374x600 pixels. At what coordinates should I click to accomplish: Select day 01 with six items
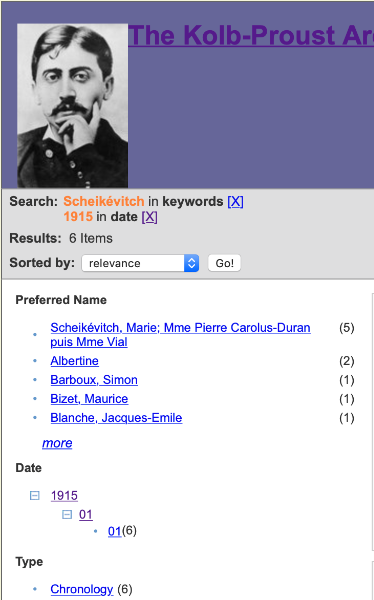[114, 531]
